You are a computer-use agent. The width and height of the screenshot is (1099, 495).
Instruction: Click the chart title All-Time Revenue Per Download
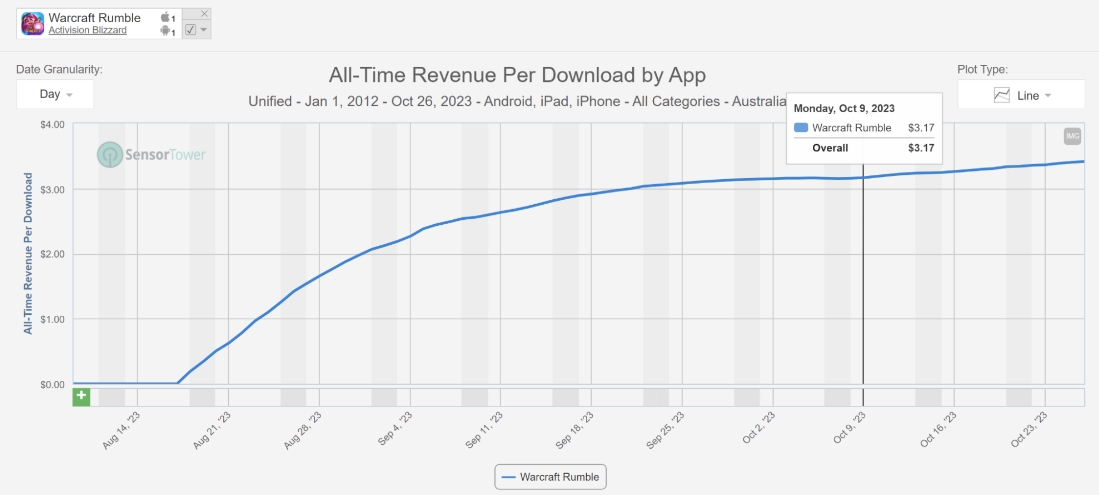pyautogui.click(x=517, y=75)
